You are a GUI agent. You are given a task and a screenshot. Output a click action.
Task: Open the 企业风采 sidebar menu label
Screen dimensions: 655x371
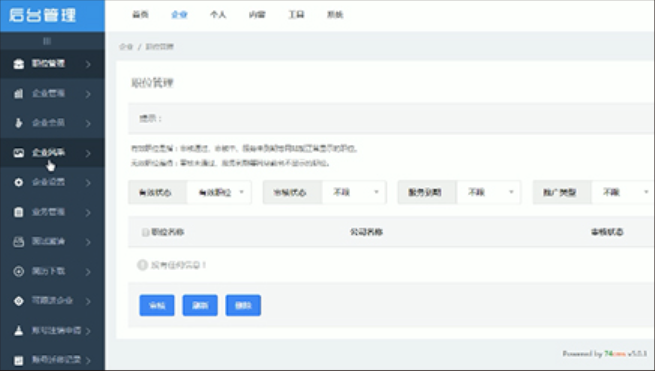pos(48,152)
